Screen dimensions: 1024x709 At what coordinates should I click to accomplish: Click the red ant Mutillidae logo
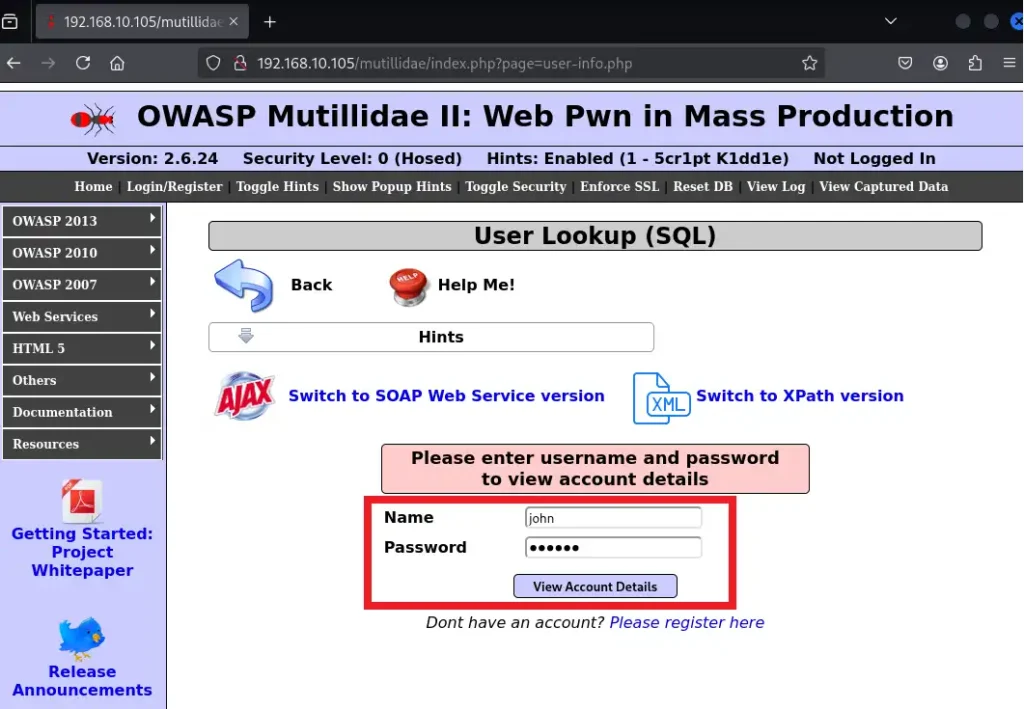coord(93,119)
